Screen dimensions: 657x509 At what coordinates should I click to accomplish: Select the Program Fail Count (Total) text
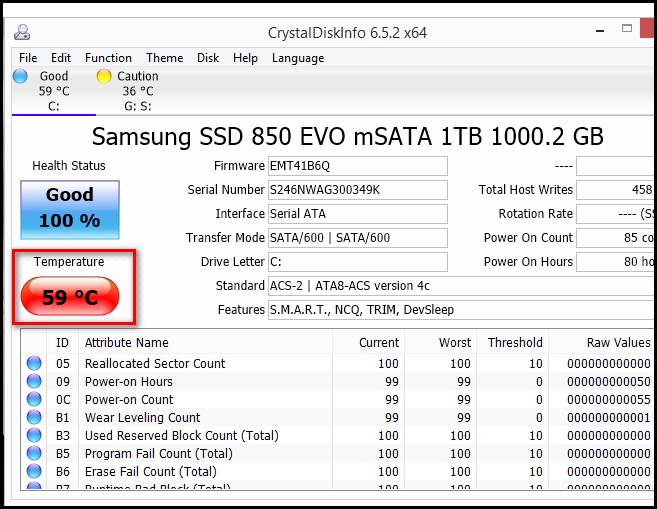[158, 454]
